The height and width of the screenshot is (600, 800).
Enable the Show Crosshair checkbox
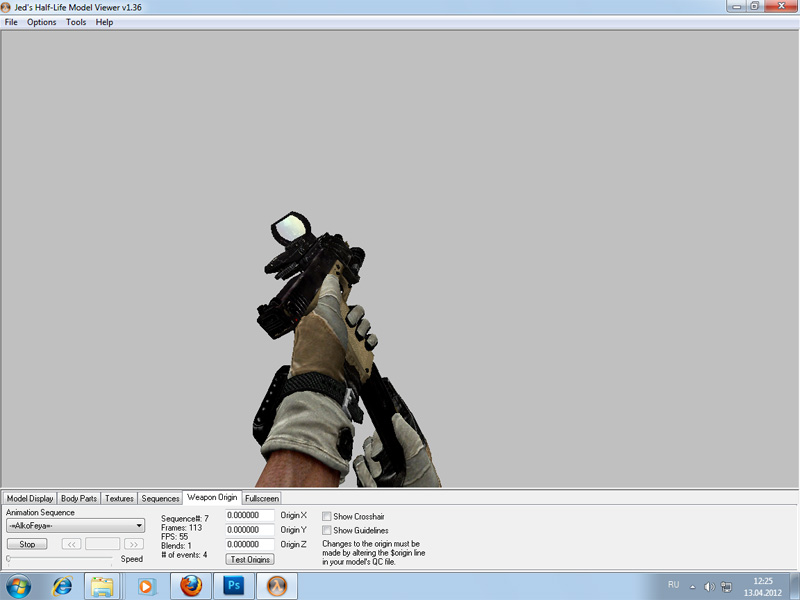[327, 516]
